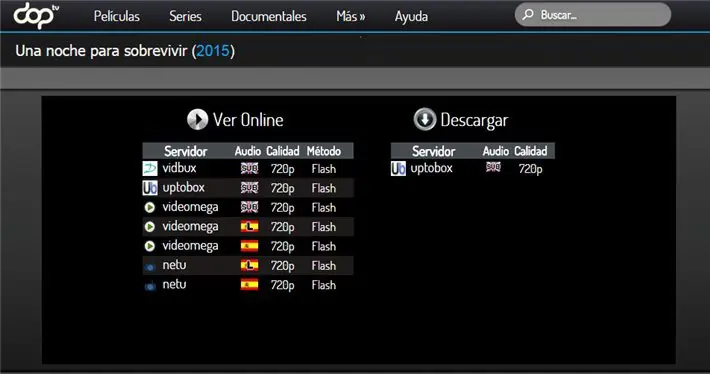Click the Calidad header in Ver Online table
710x374 pixels.
(283, 151)
